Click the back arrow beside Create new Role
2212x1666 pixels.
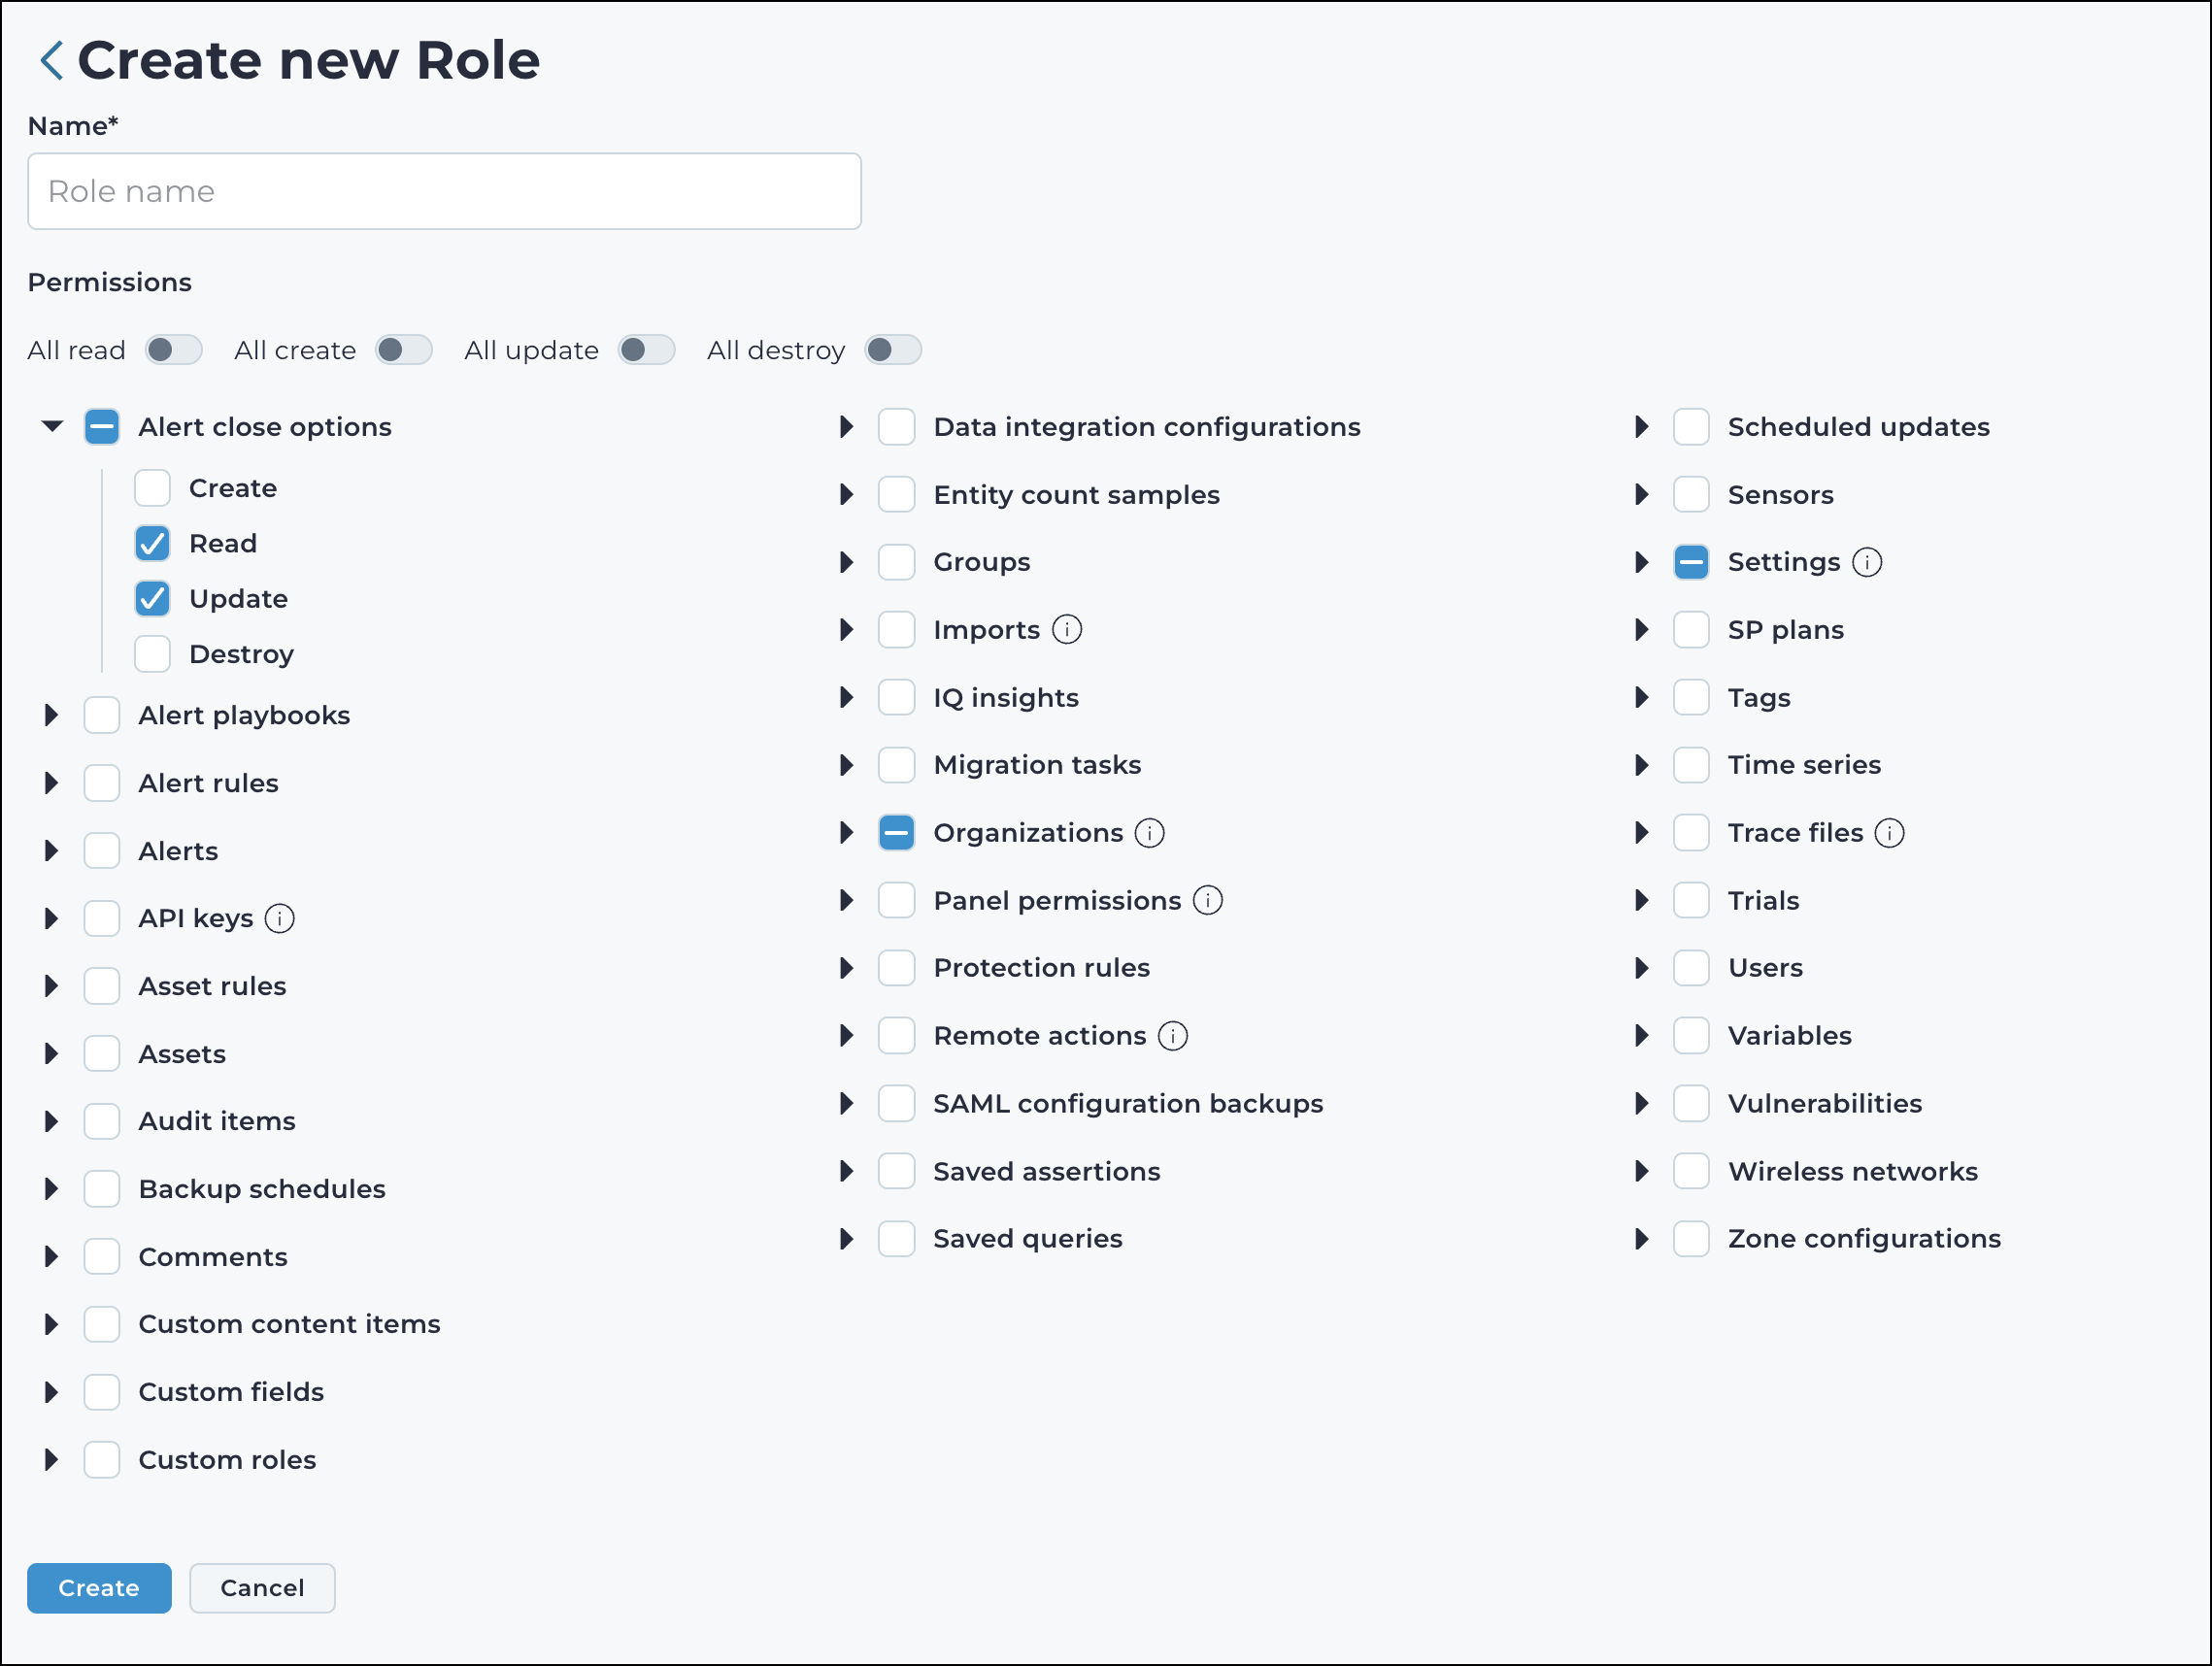(51, 60)
